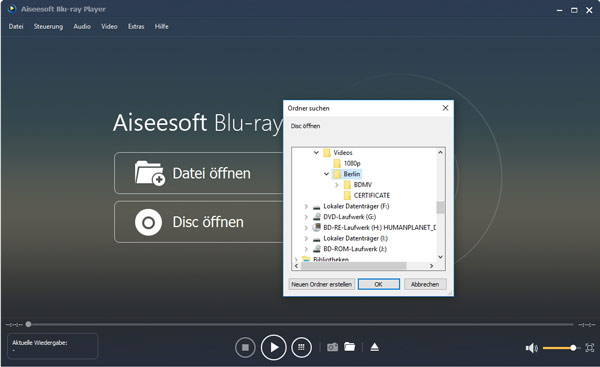
Task: Open the Video menu
Action: click(109, 26)
